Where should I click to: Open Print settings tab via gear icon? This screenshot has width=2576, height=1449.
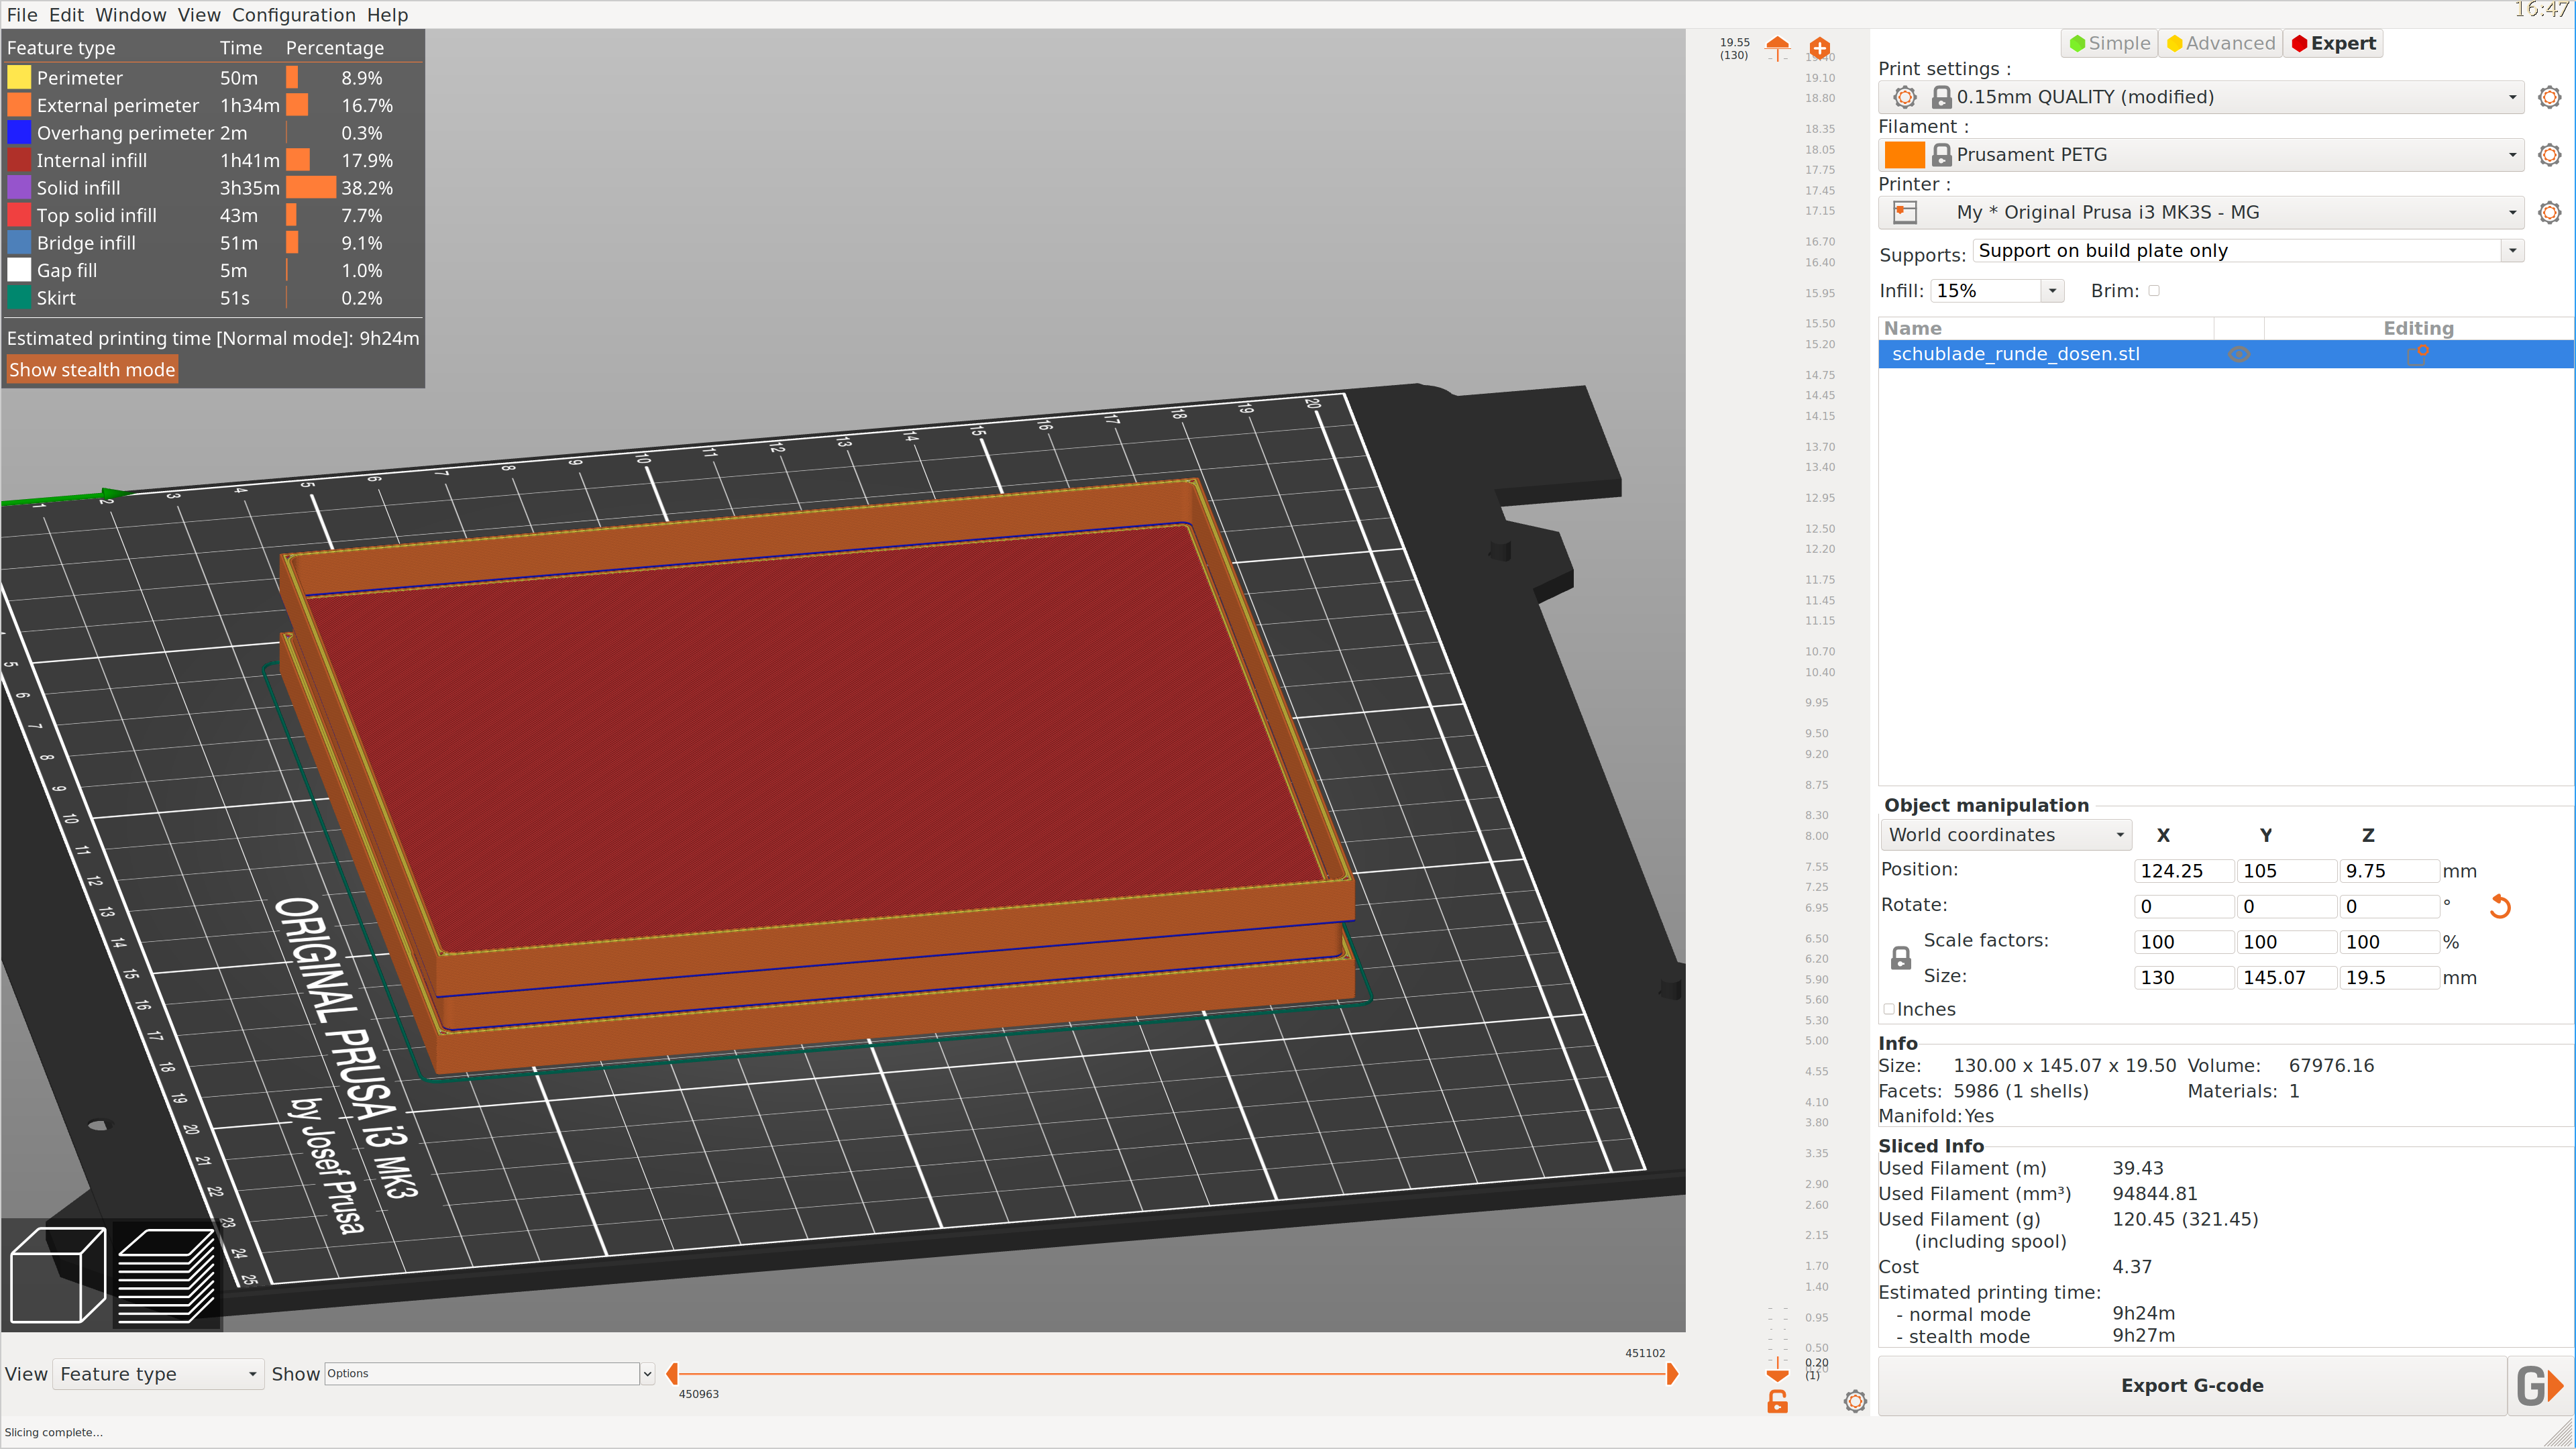[2550, 97]
